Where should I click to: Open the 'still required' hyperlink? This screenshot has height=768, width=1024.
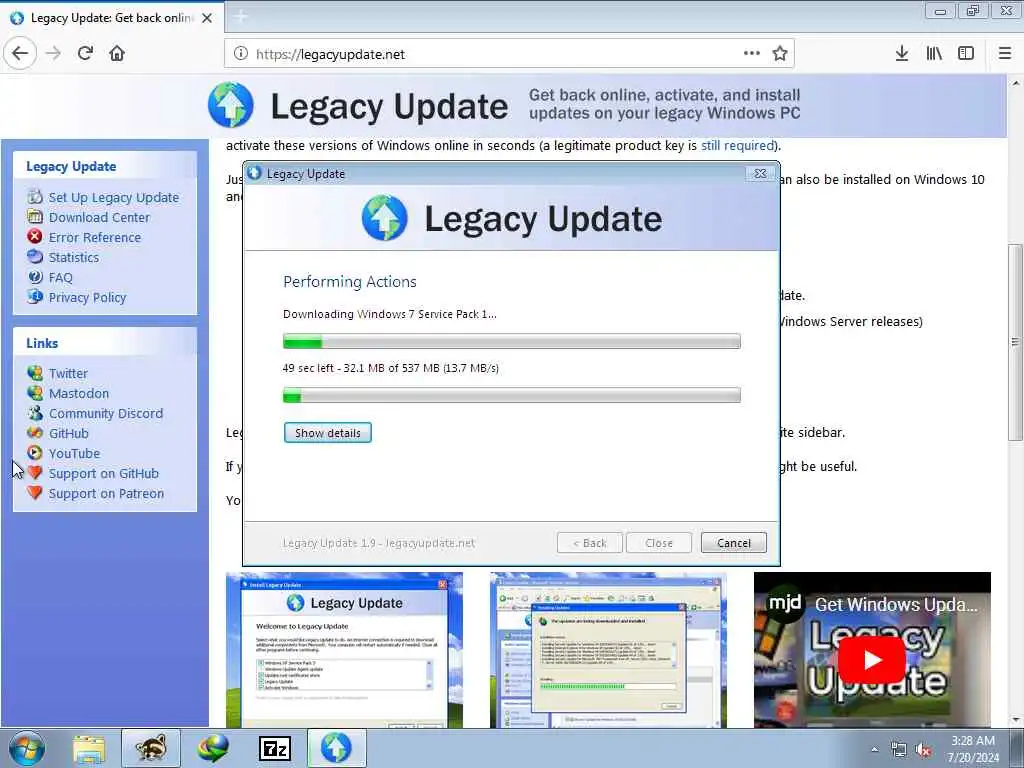tap(737, 146)
